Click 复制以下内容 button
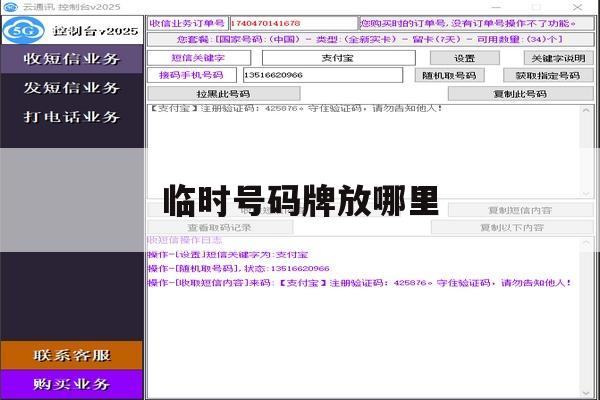Image resolution: width=600 pixels, height=400 pixels. click(512, 227)
